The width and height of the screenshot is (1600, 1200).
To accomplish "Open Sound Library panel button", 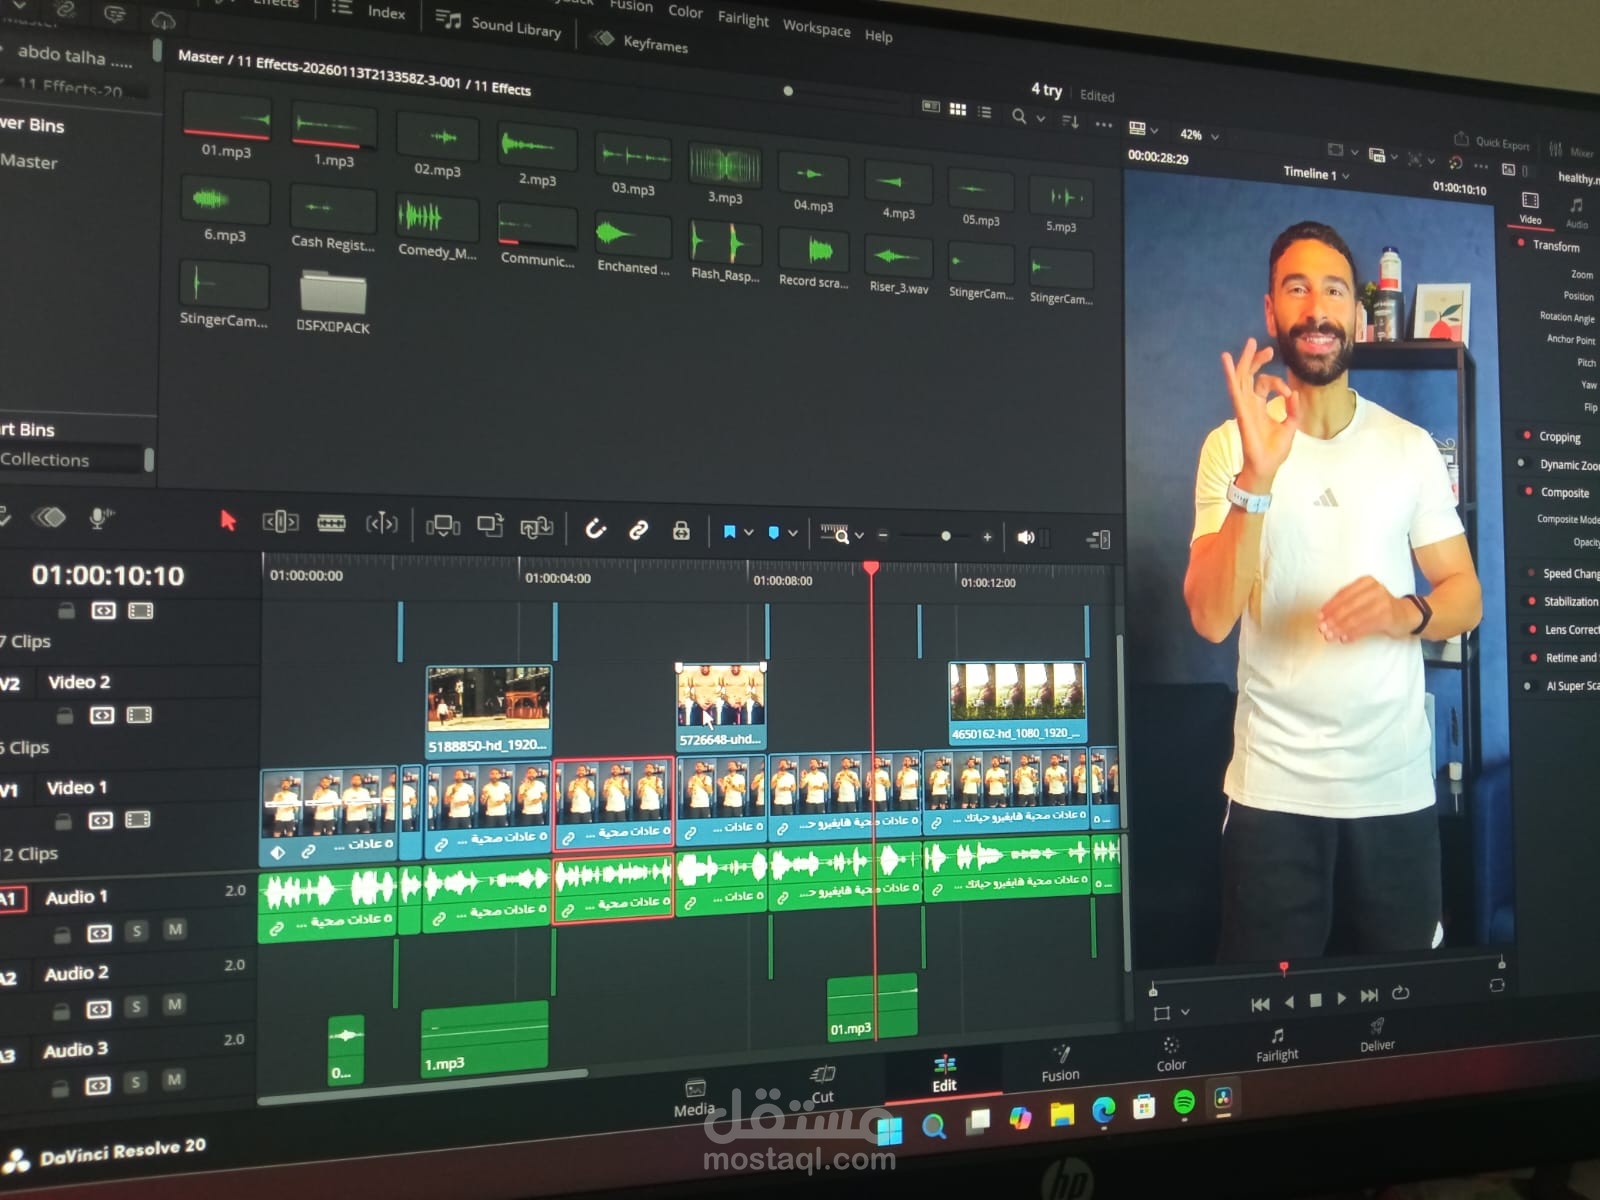I will [x=499, y=25].
